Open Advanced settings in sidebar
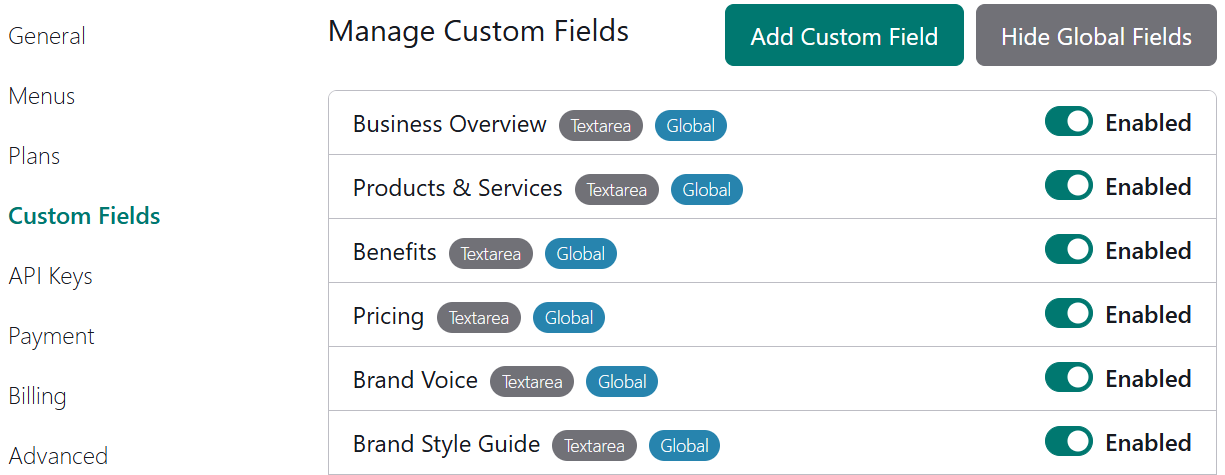1225x475 pixels. [58, 456]
